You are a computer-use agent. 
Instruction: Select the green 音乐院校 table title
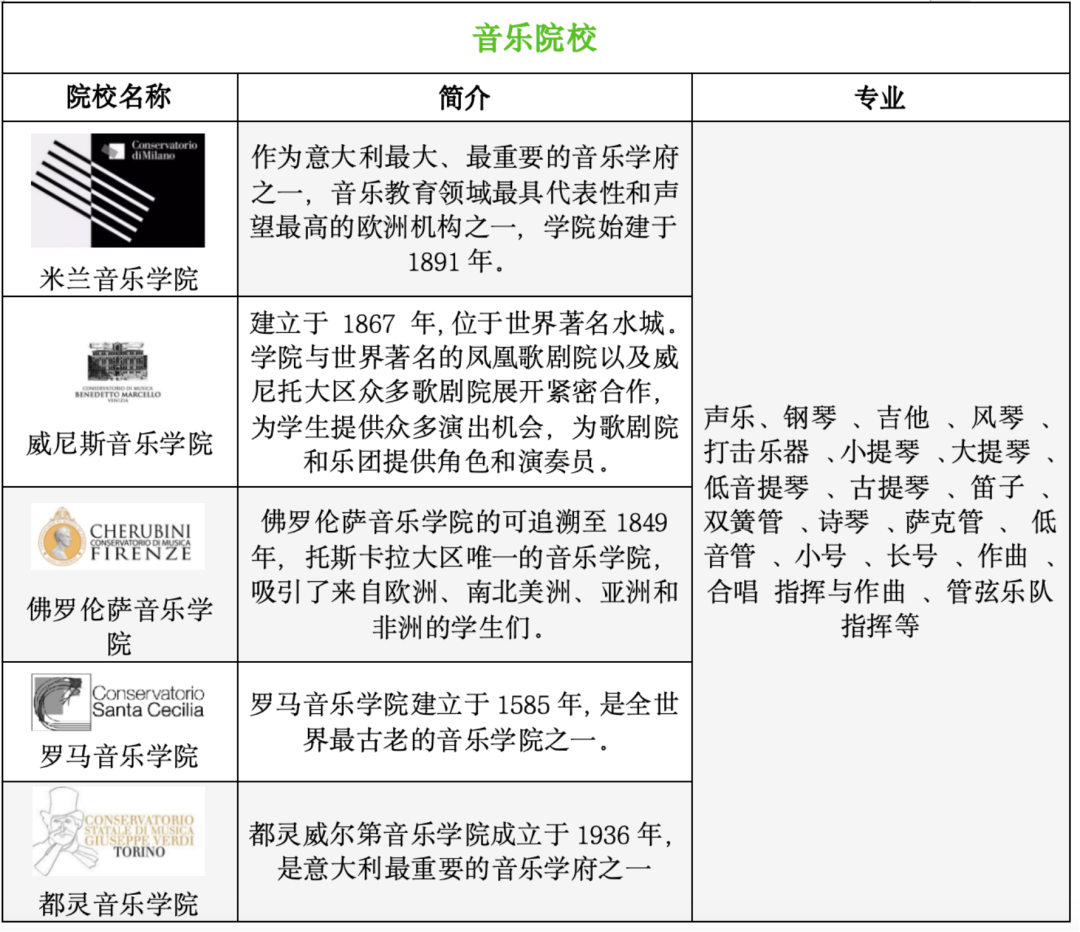pos(535,38)
